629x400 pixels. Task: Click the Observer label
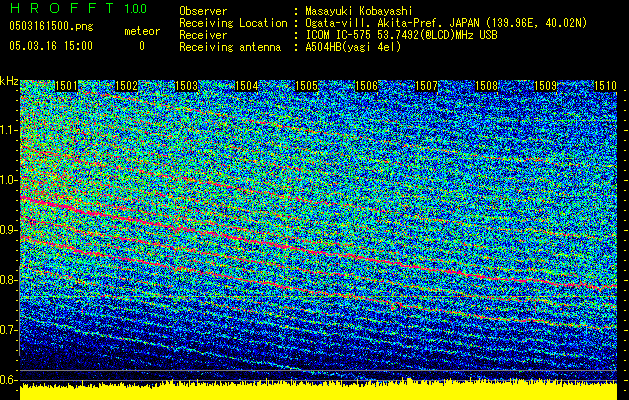[203, 11]
